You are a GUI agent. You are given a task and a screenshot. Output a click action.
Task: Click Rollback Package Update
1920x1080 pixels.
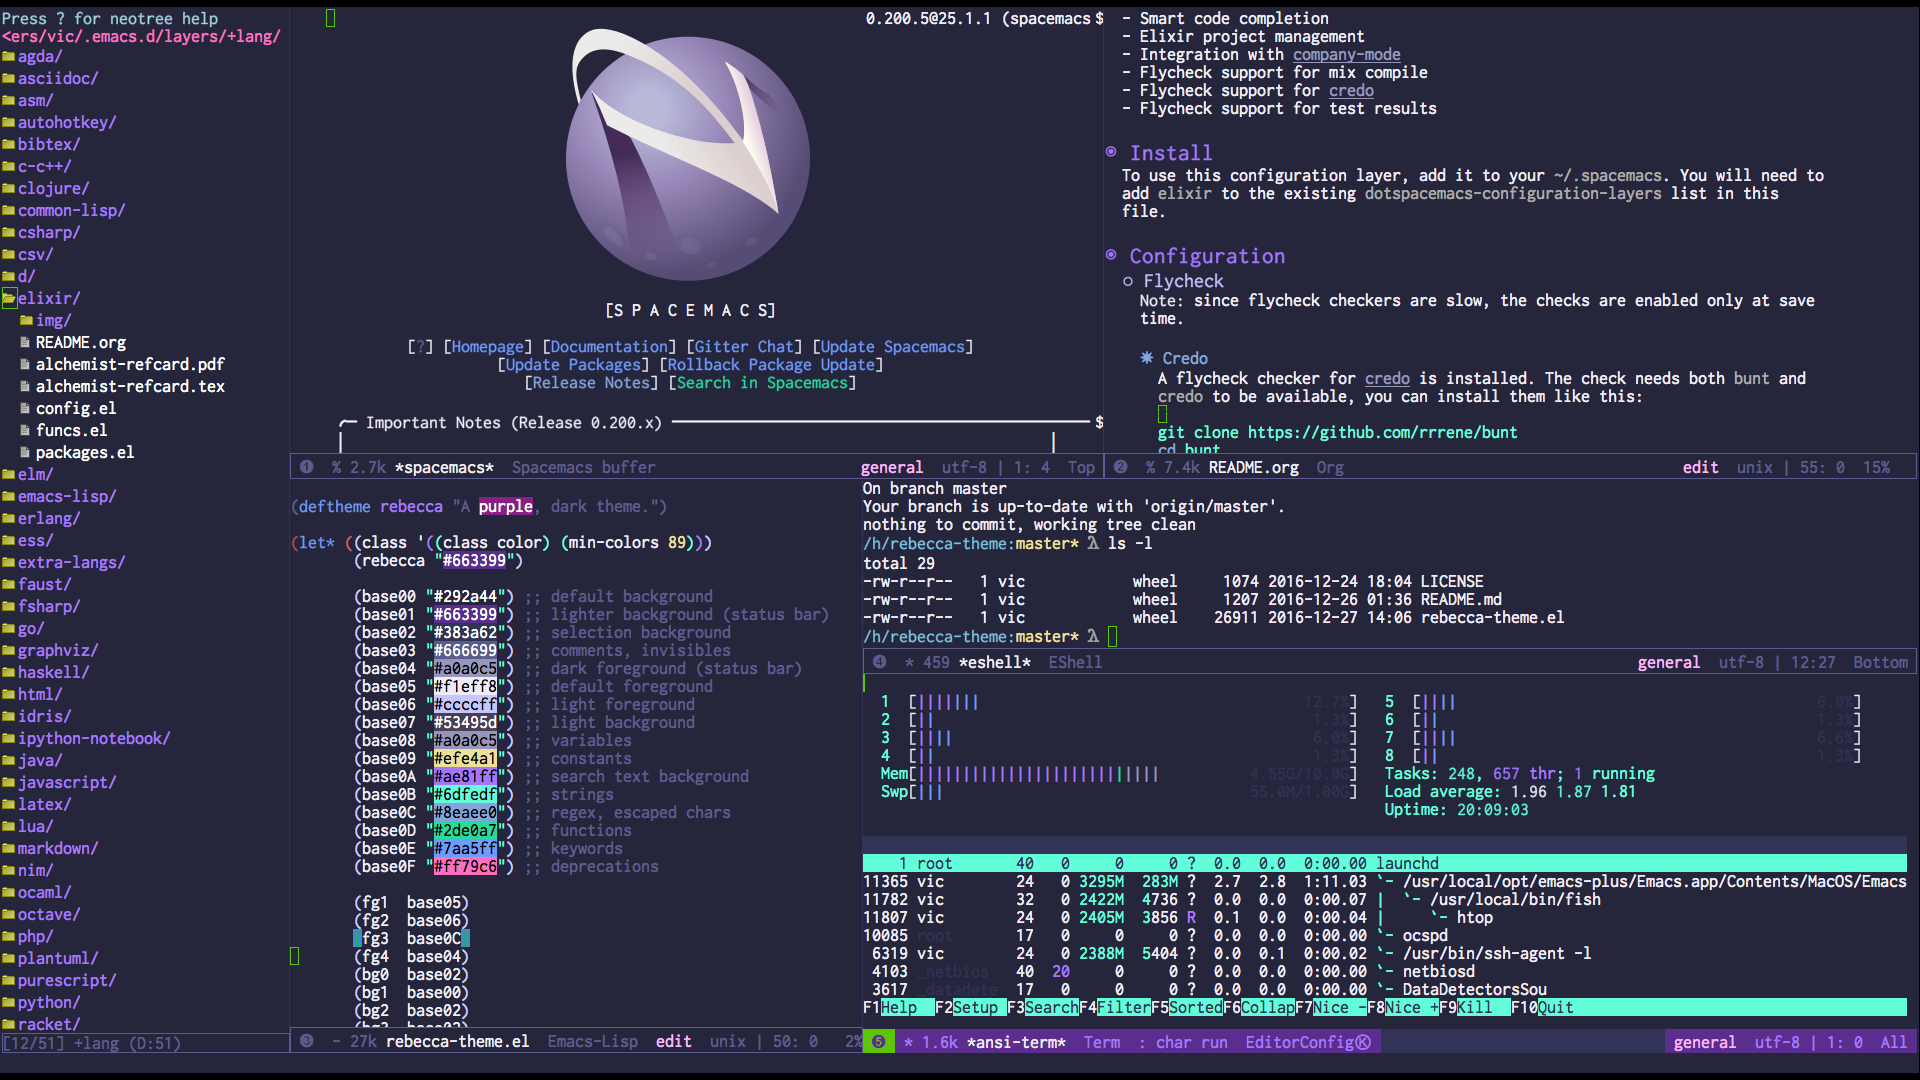click(771, 365)
